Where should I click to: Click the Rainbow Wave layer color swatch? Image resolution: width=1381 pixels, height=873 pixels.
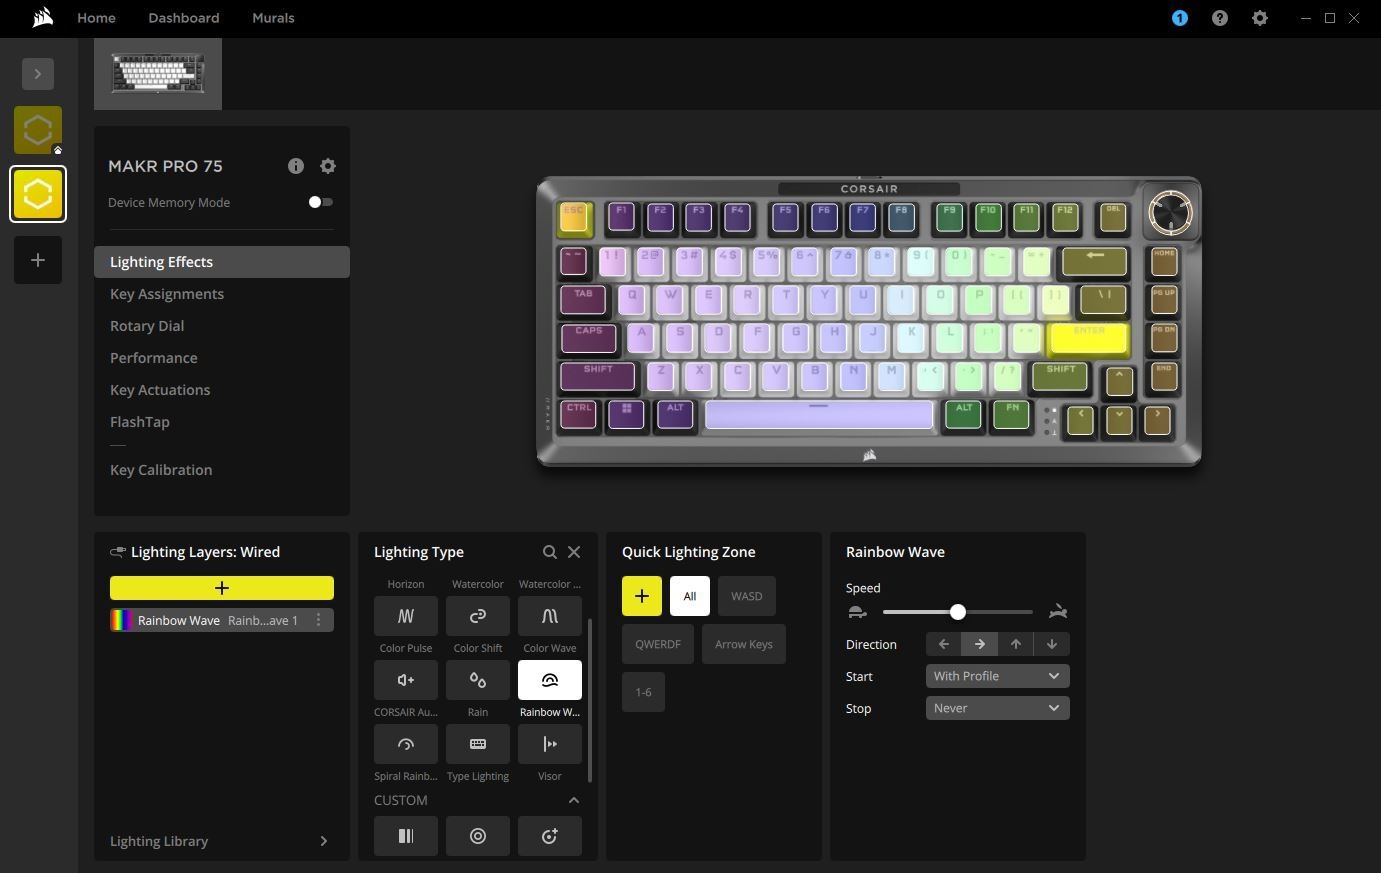(121, 620)
